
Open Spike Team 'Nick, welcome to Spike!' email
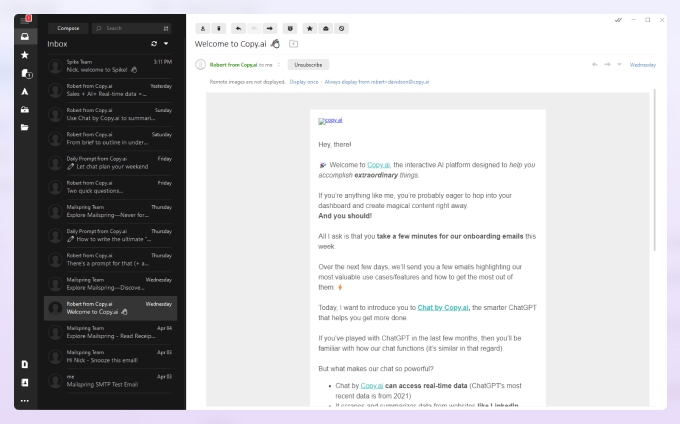pos(111,66)
